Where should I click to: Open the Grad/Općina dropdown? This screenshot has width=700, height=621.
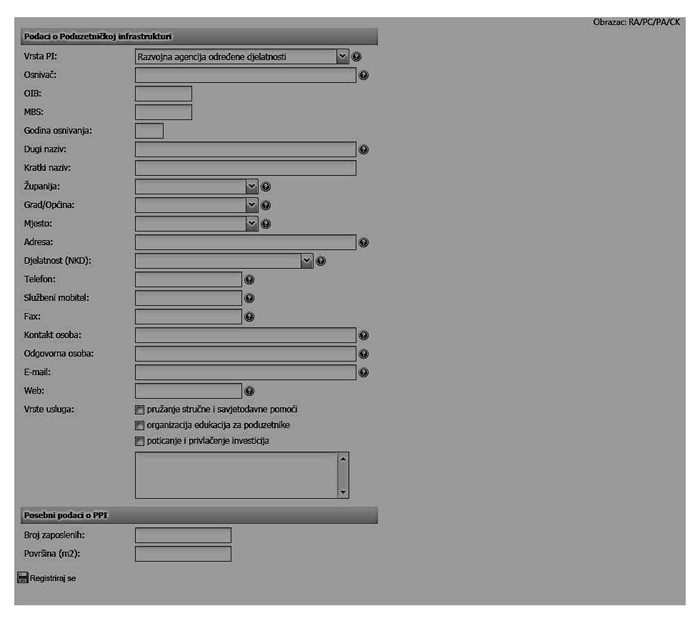252,205
